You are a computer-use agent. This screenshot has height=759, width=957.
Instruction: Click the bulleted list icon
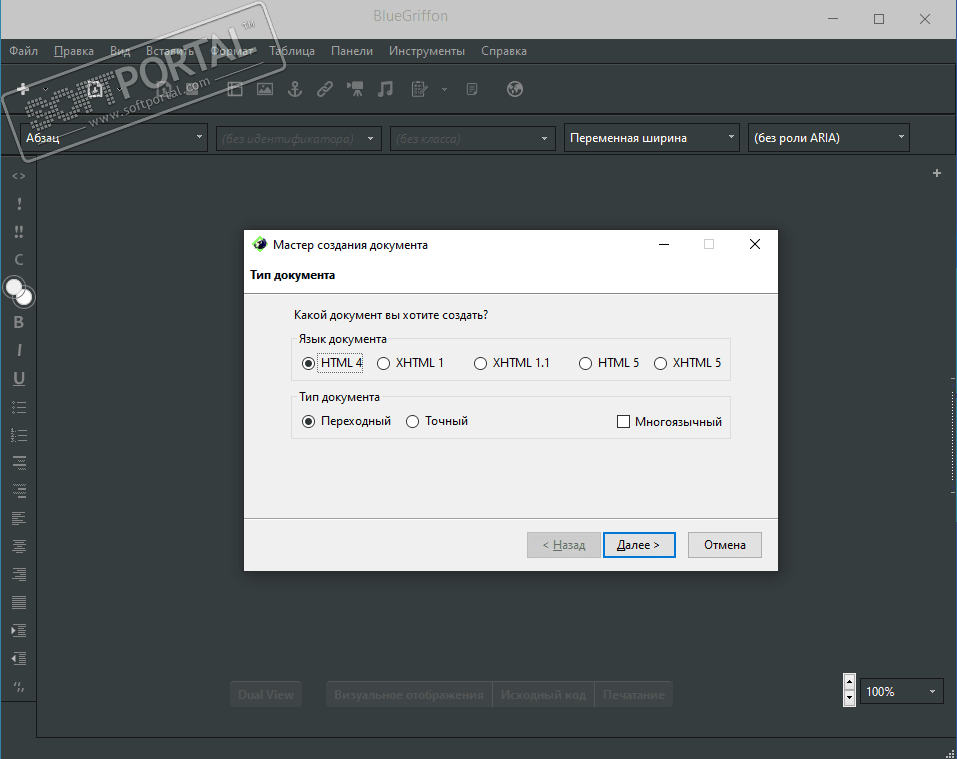pos(19,407)
